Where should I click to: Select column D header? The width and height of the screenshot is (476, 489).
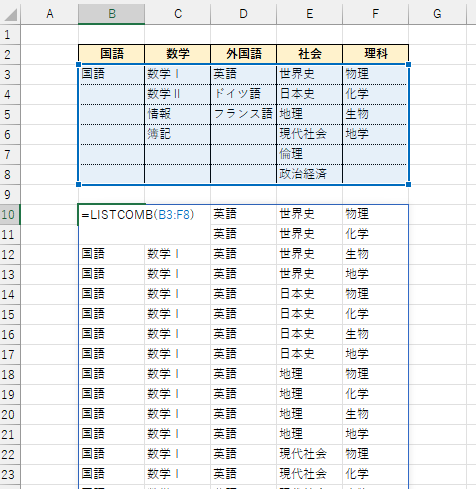click(x=244, y=14)
